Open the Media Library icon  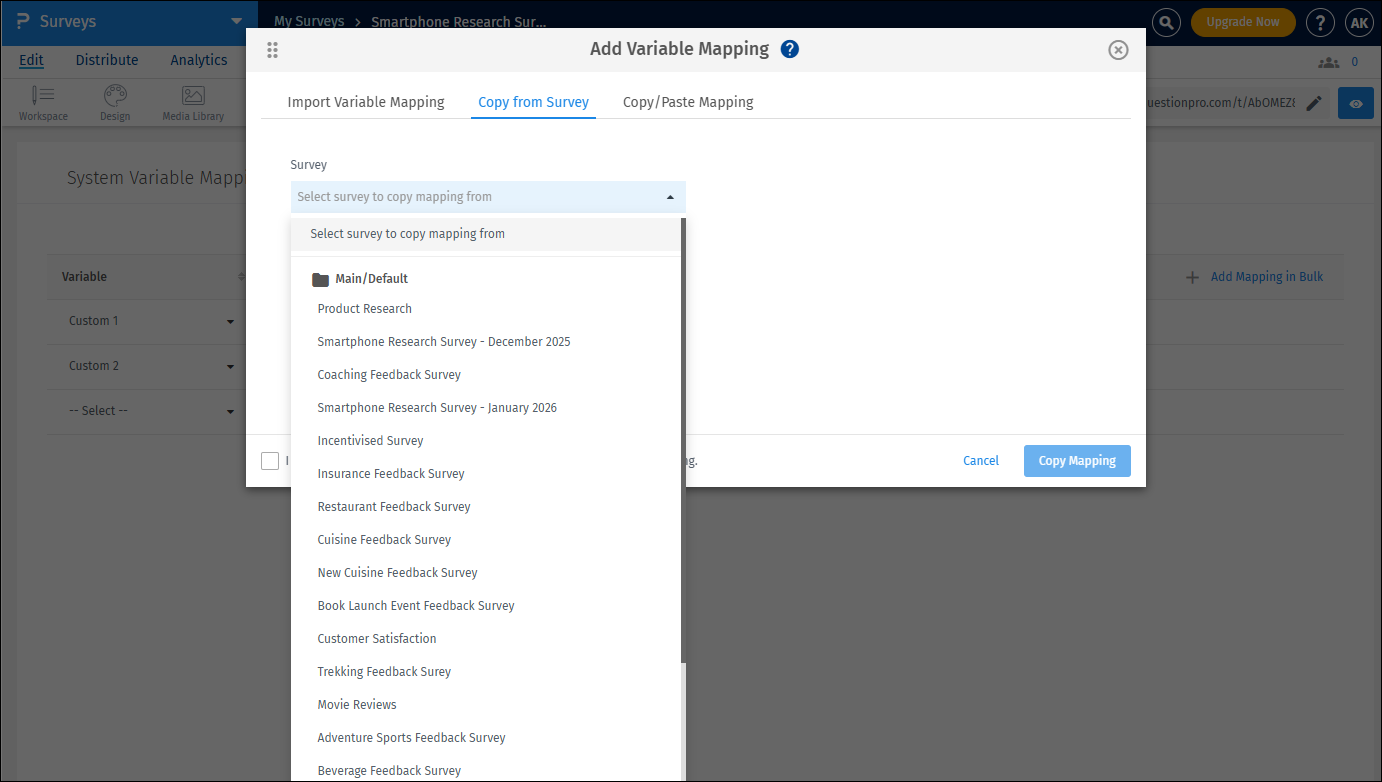192,101
